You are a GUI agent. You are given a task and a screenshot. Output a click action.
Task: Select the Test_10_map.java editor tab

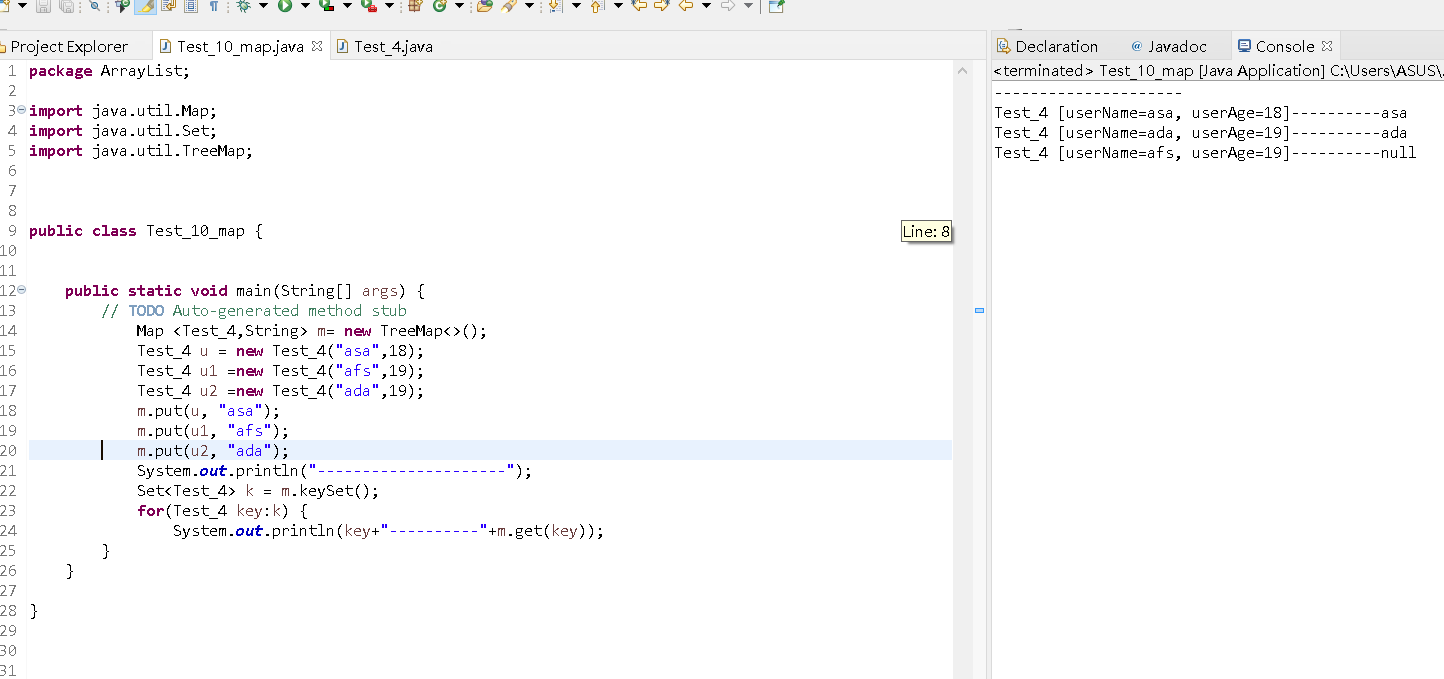point(240,46)
